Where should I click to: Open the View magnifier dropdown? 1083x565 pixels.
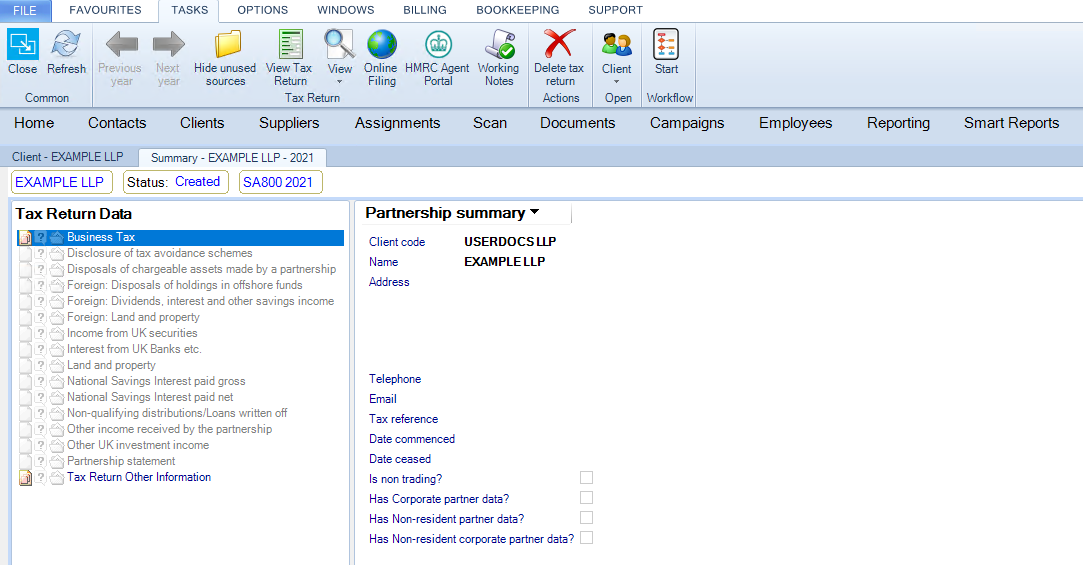[339, 57]
